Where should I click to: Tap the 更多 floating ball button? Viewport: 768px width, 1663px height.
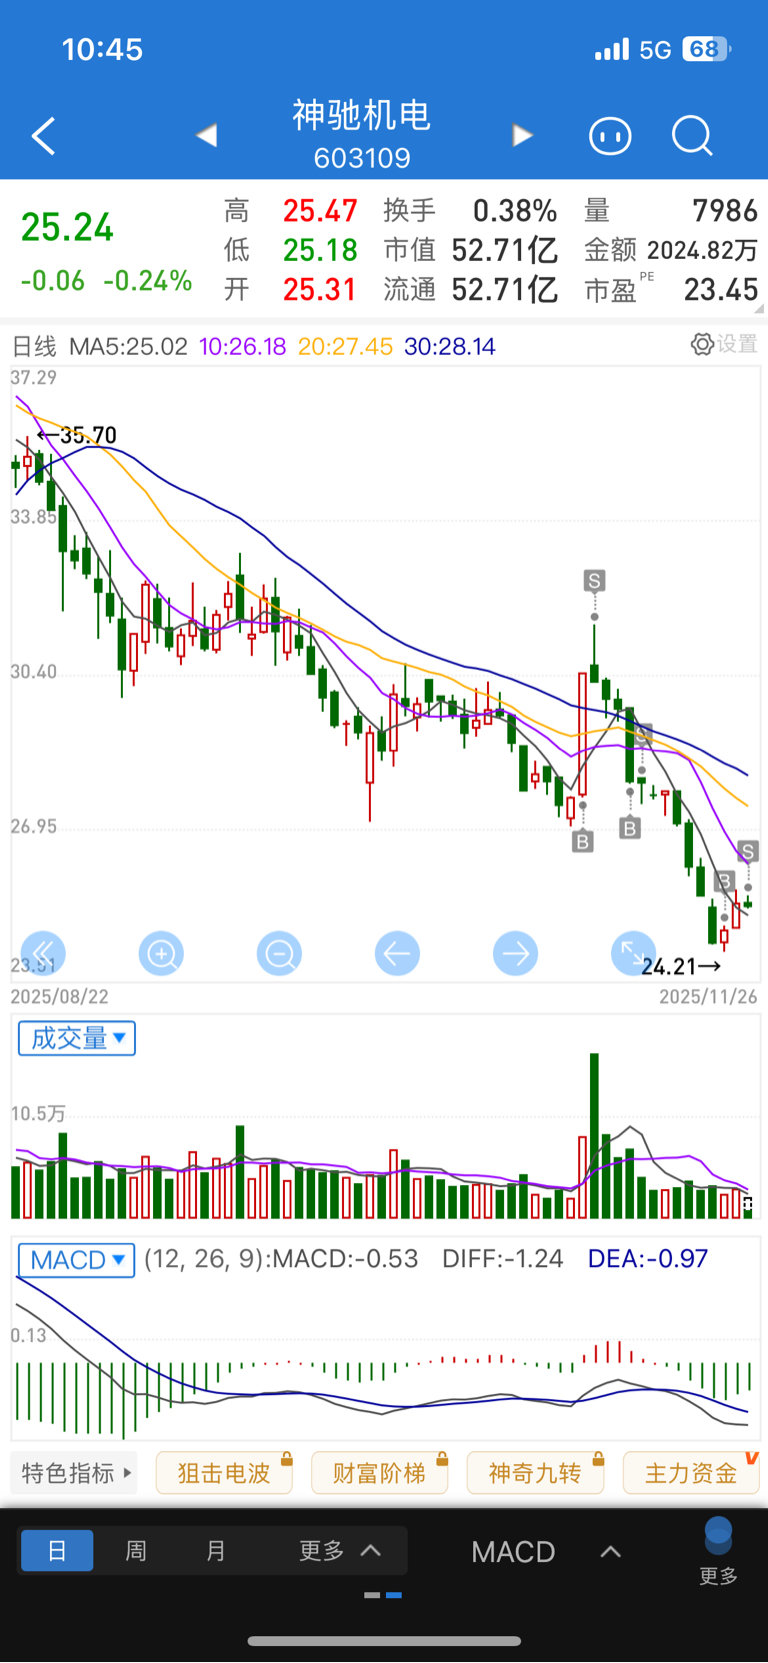(718, 1551)
